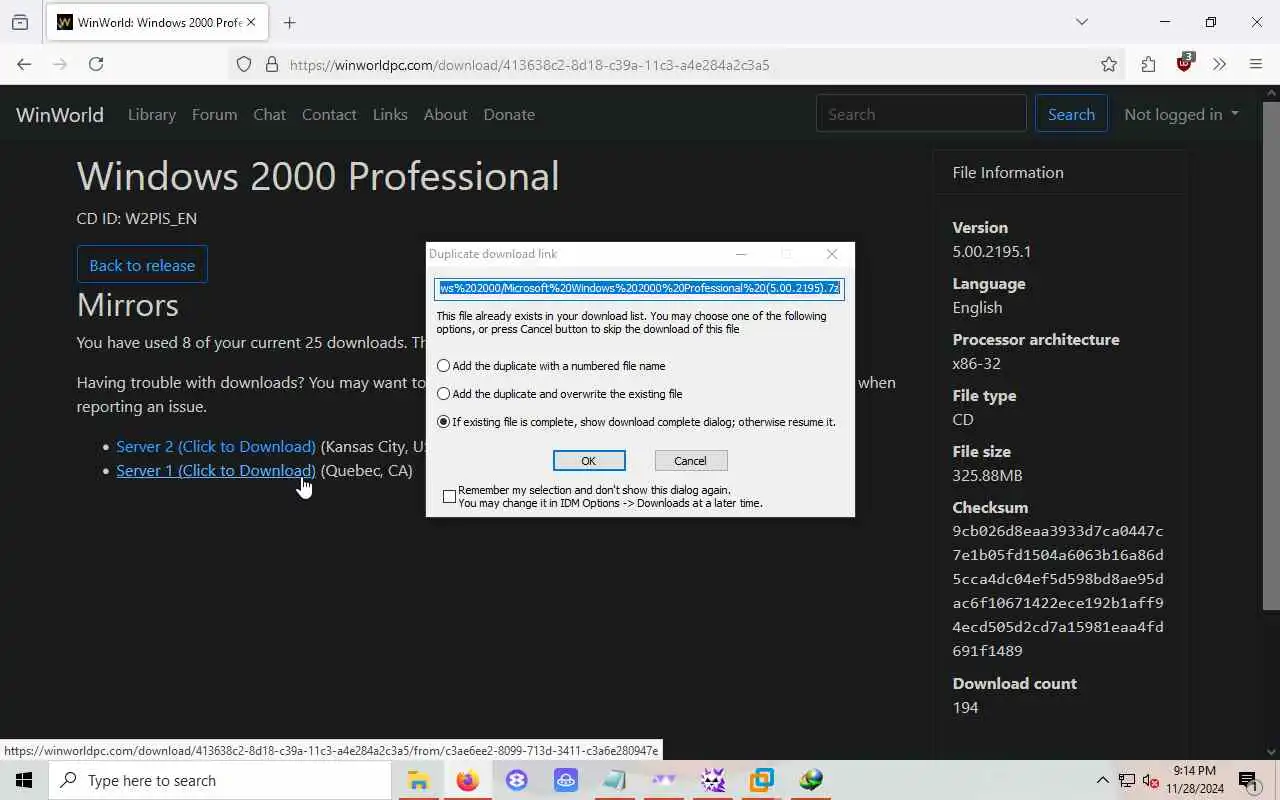Download from Server 2 link

coord(216,446)
